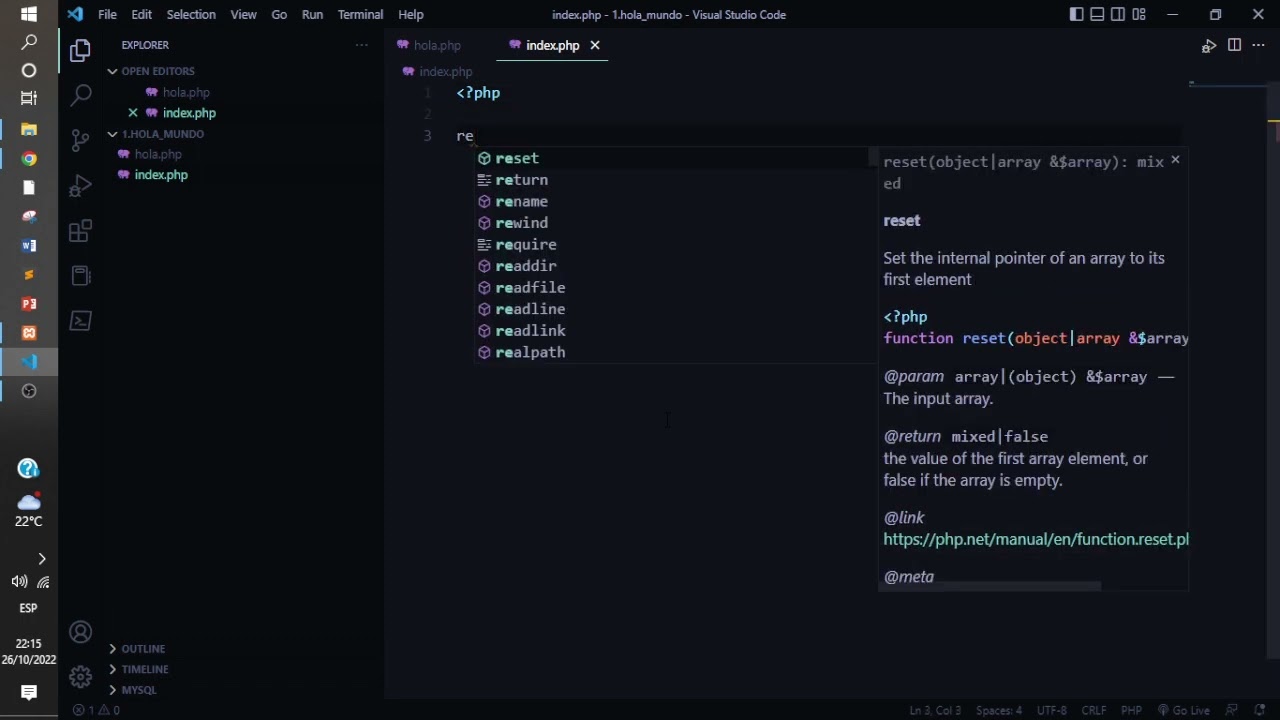Open the Manage gear menu
The width and height of the screenshot is (1280, 720).
pyautogui.click(x=81, y=677)
